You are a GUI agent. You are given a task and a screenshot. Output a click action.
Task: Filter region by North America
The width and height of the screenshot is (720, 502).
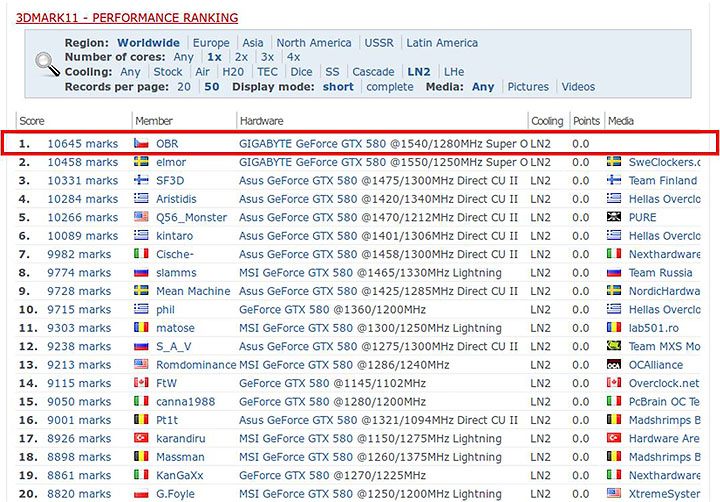pyautogui.click(x=314, y=43)
